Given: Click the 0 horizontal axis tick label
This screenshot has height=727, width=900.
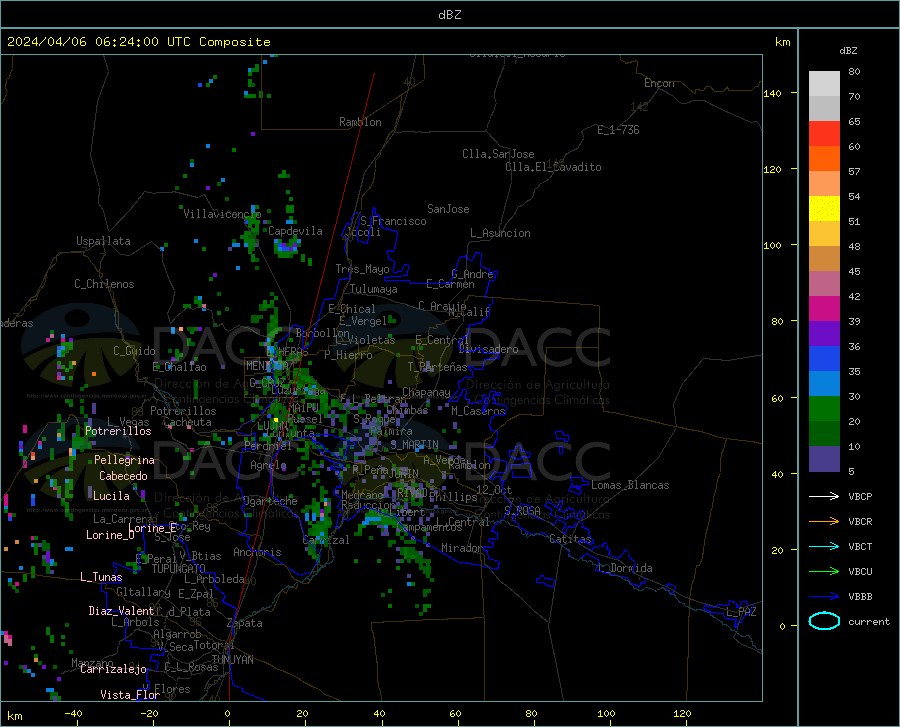Looking at the screenshot, I should coord(227,713).
